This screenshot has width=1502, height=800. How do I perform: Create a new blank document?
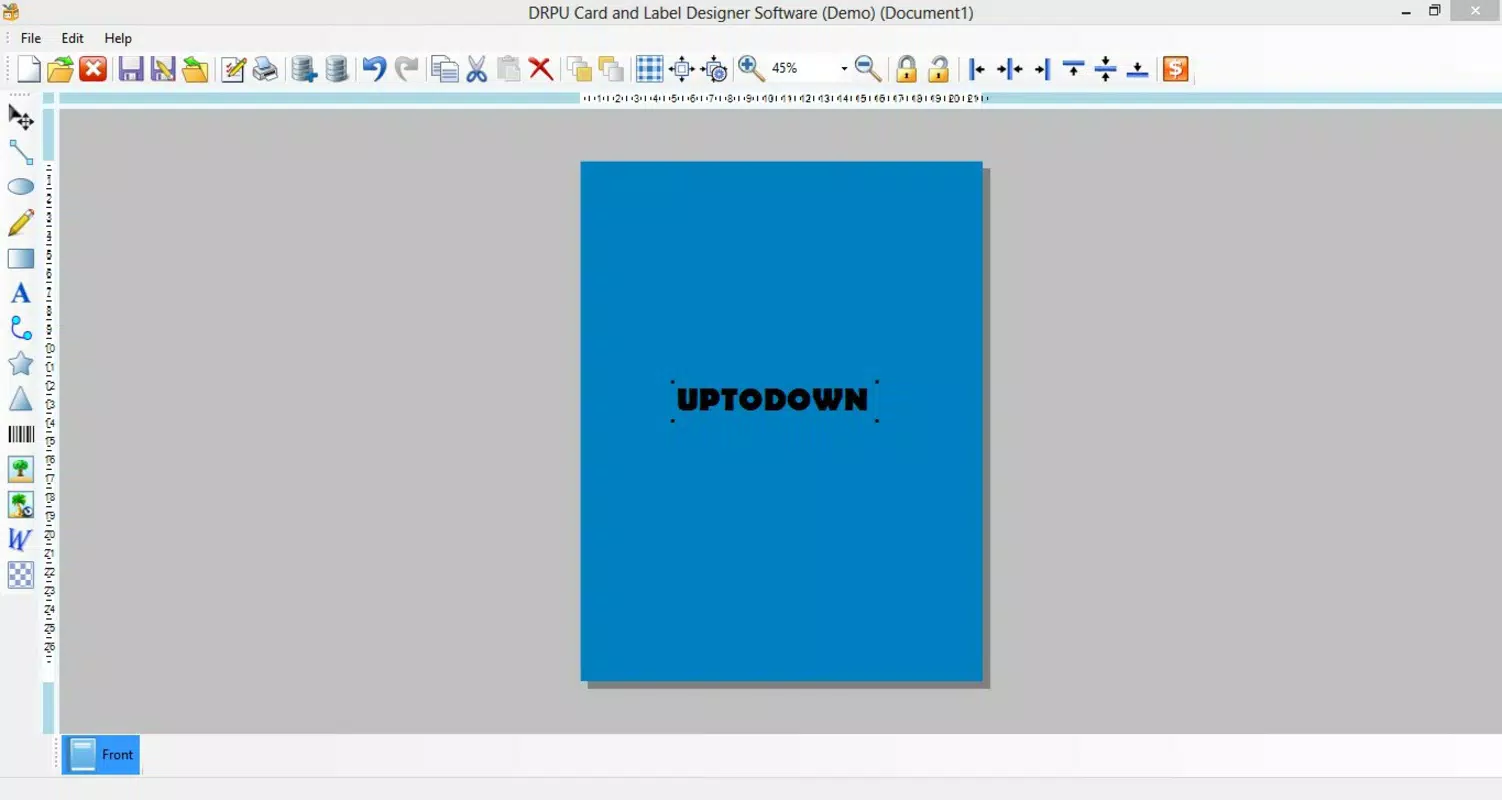tap(29, 69)
